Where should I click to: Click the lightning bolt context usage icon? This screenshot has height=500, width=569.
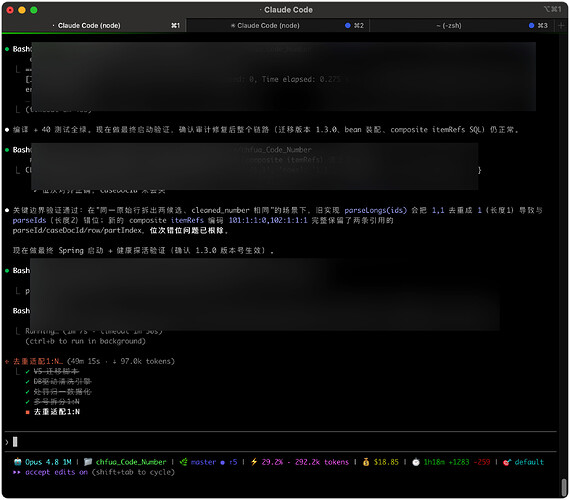coord(254,462)
